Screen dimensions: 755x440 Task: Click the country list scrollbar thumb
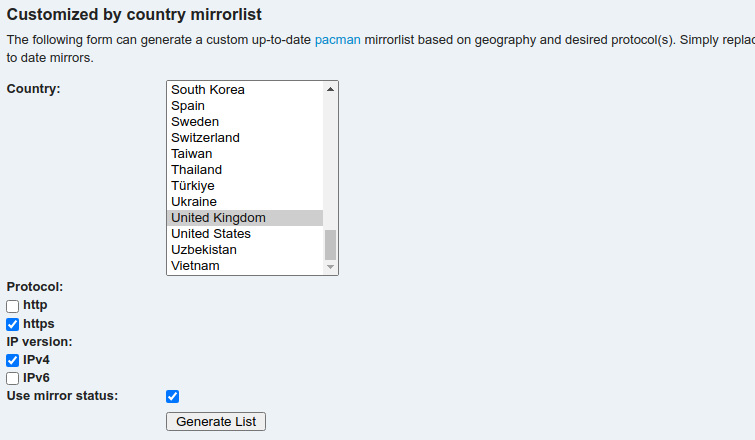pos(331,244)
